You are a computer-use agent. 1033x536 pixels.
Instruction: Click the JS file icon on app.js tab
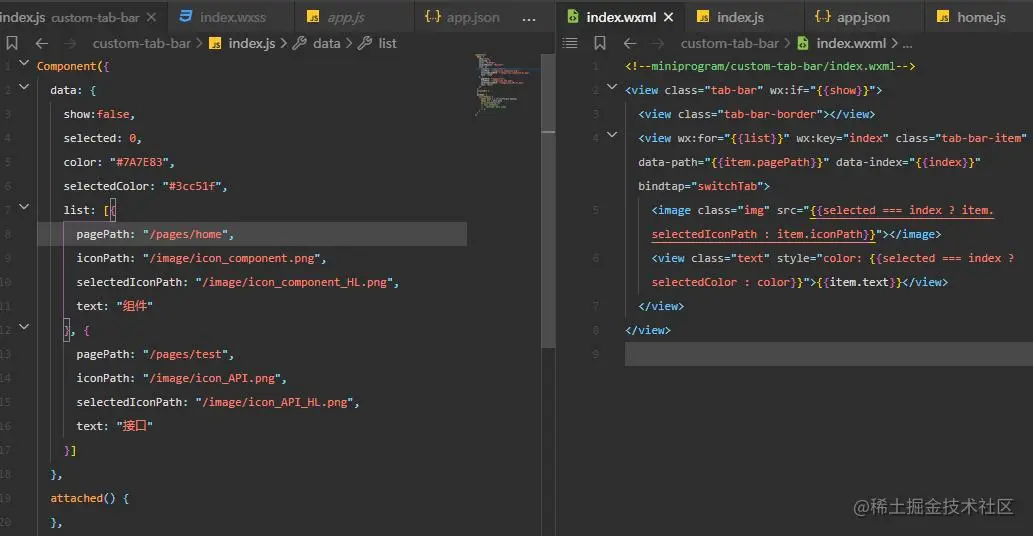314,17
